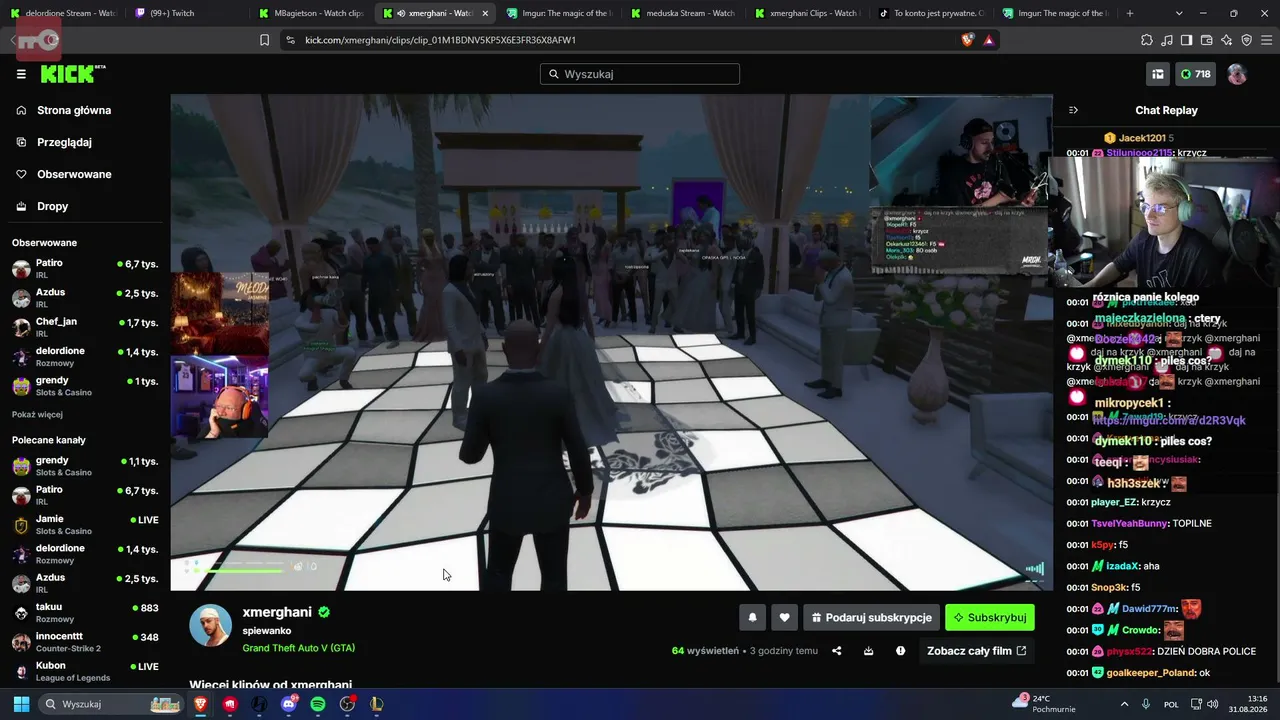Open the media playlist music icon
The width and height of the screenshot is (1280, 720).
pyautogui.click(x=1167, y=40)
